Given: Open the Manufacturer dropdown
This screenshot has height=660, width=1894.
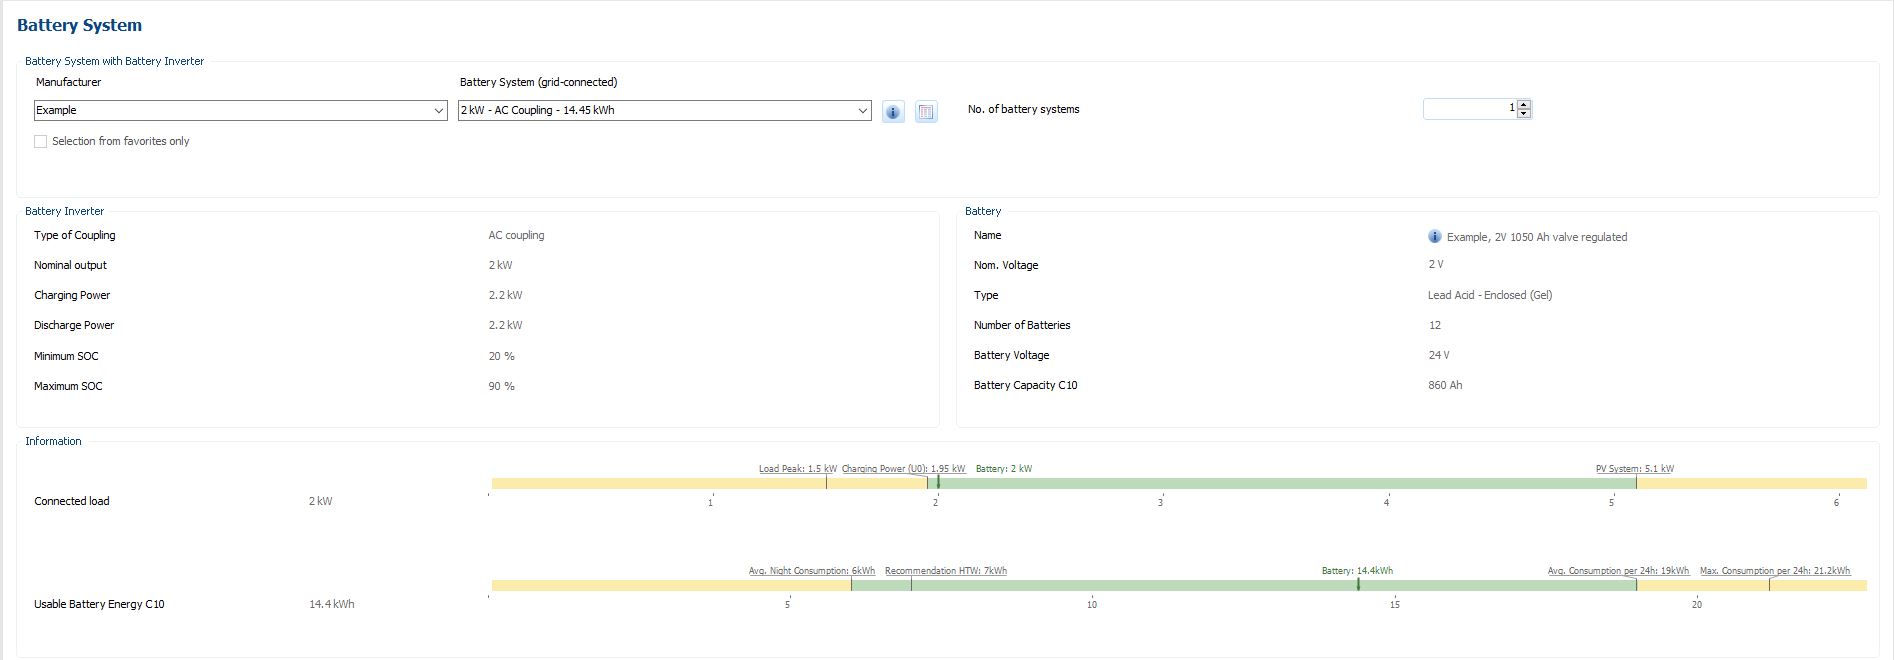Looking at the screenshot, I should pyautogui.click(x=439, y=111).
